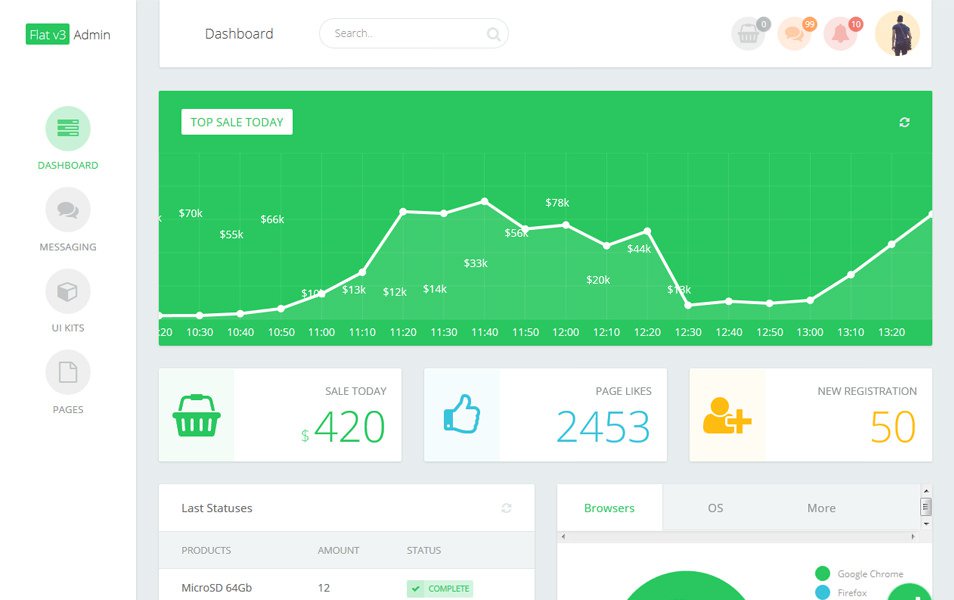Viewport: 954px width, 600px height.
Task: Click the green basket icon on Sale Today card
Action: pos(197,416)
